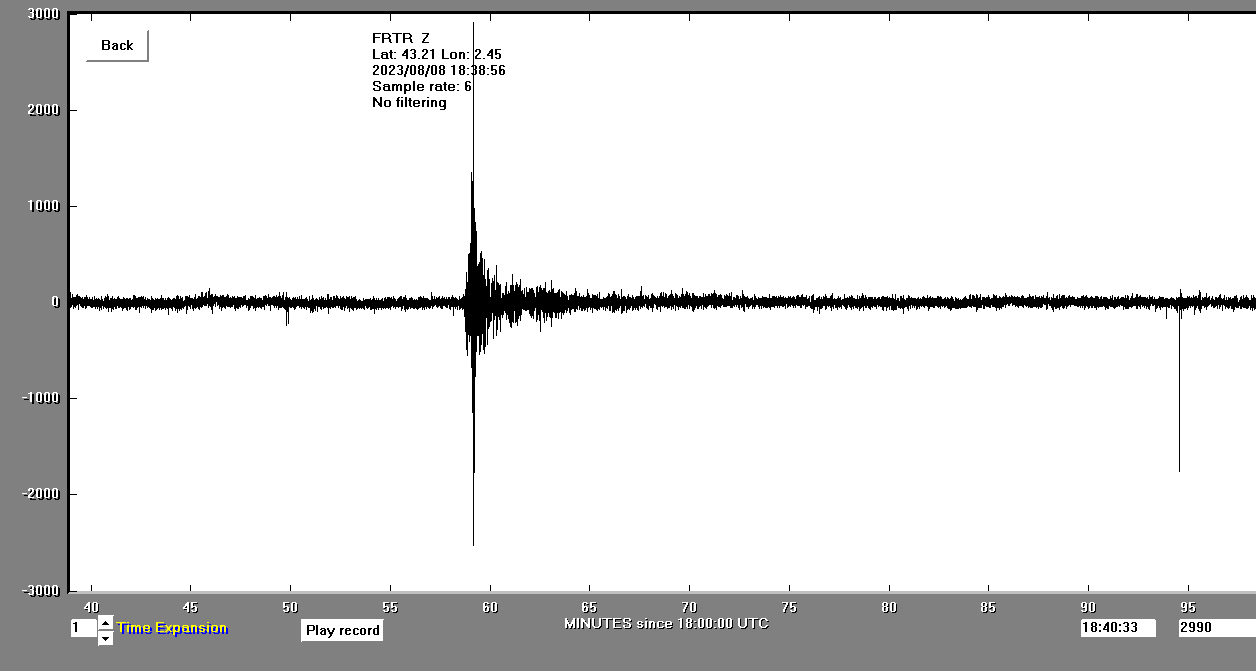
Task: Click the Time Expansion label
Action: 172,628
